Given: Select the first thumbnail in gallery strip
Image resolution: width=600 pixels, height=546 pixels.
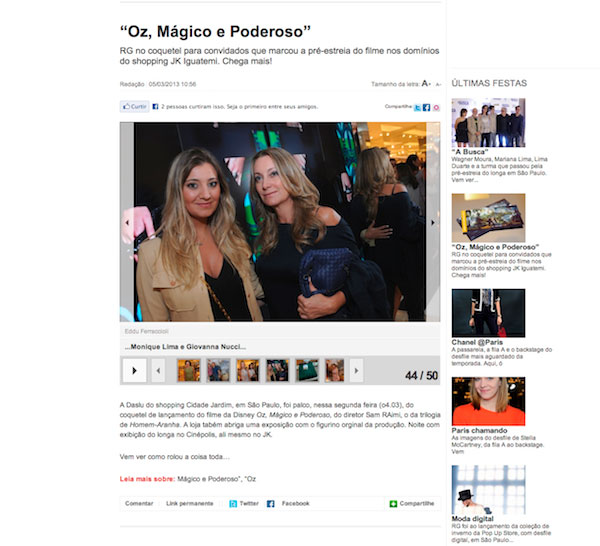Looking at the screenshot, I should [189, 370].
